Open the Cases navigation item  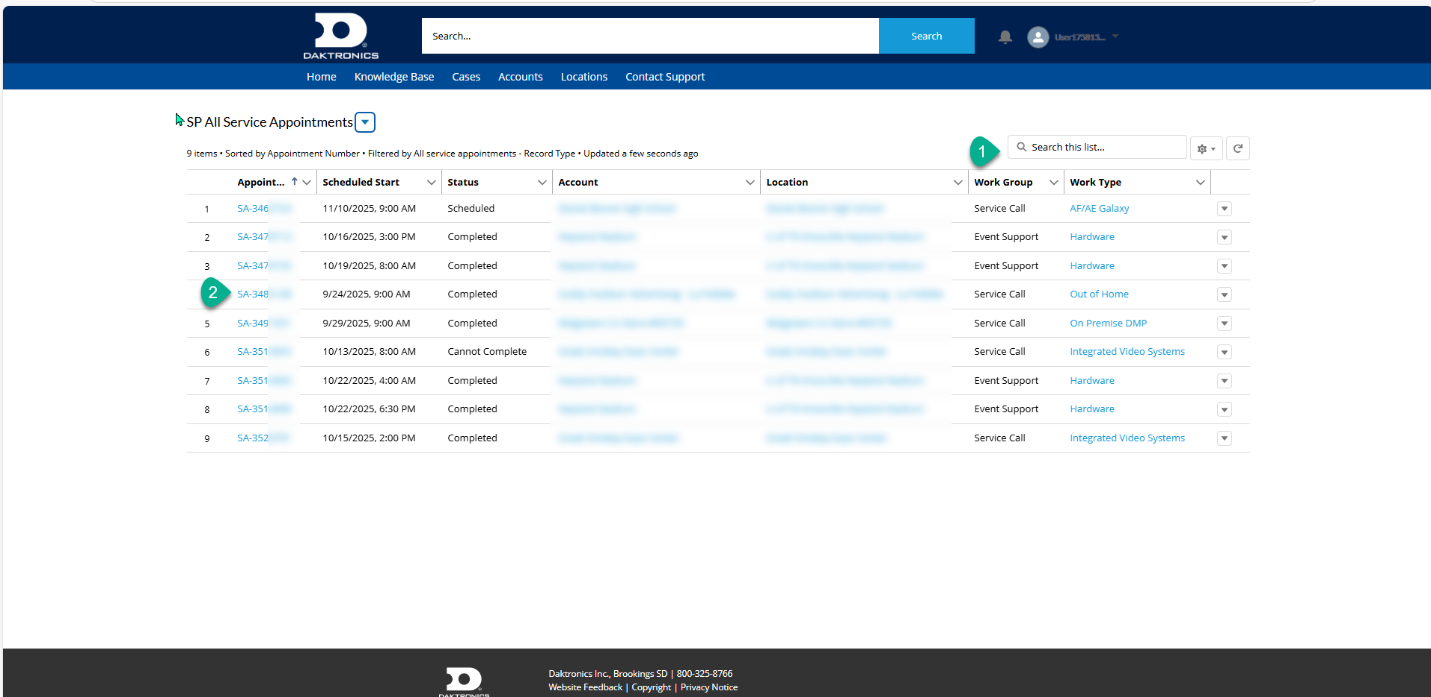466,77
